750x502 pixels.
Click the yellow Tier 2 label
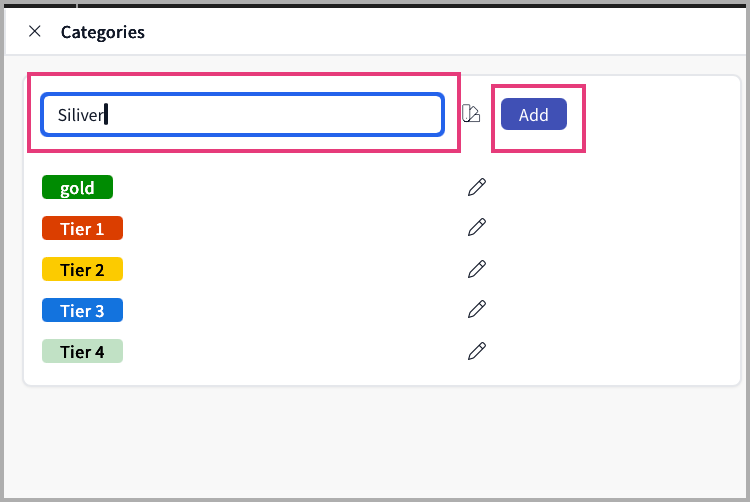click(x=82, y=269)
